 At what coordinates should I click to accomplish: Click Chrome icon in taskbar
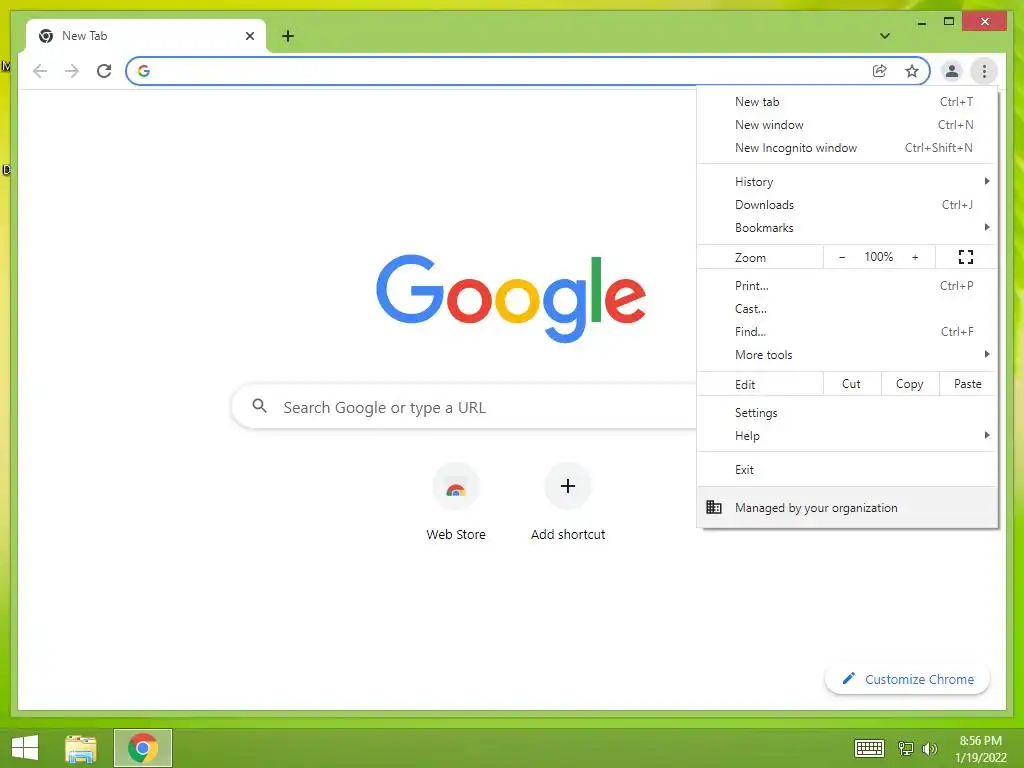coord(142,748)
